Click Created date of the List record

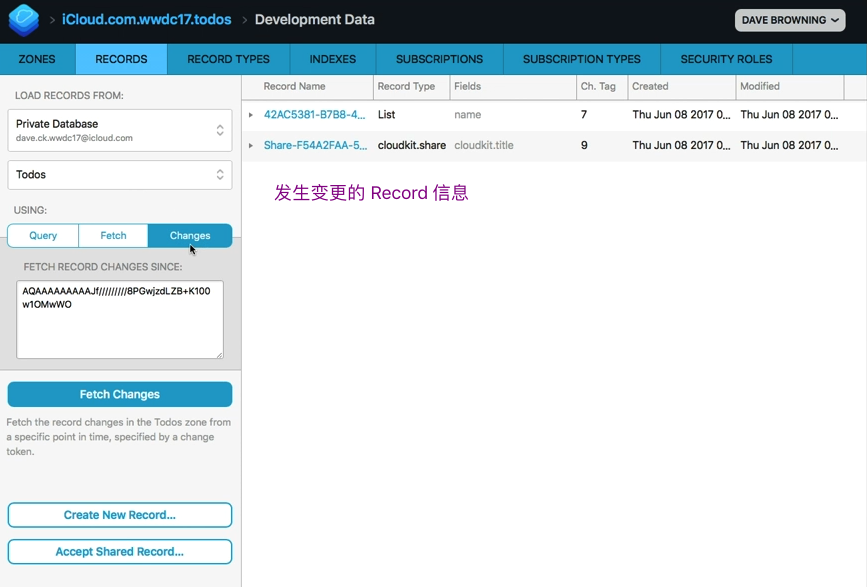pos(681,115)
